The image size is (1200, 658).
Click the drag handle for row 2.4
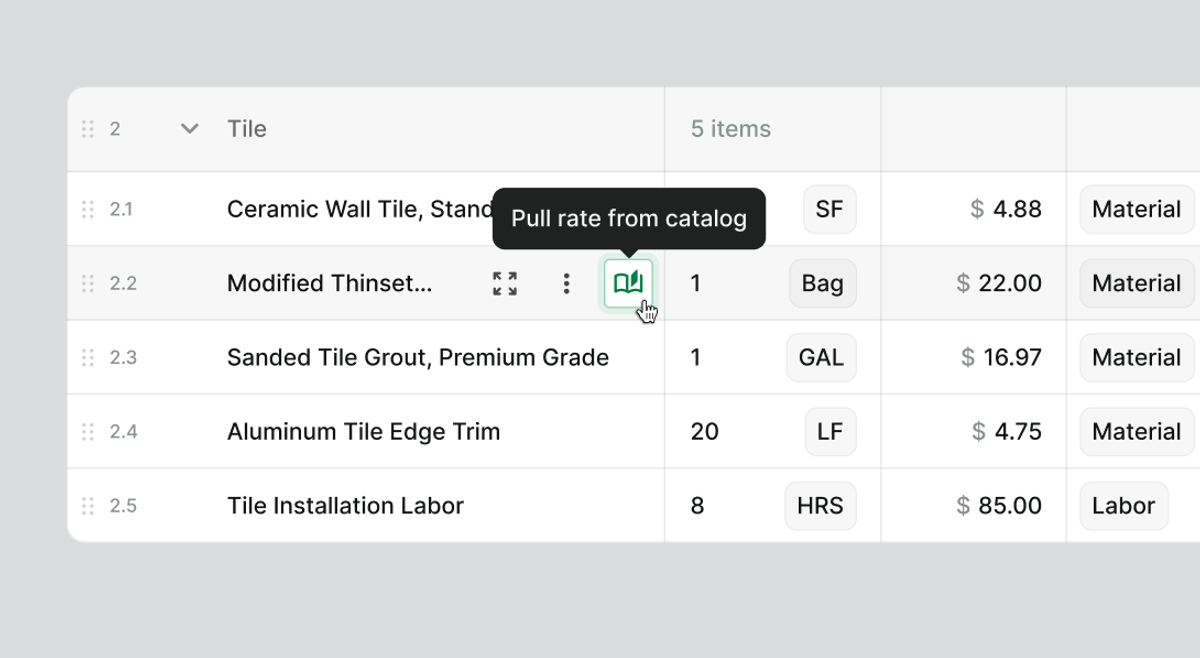point(87,432)
